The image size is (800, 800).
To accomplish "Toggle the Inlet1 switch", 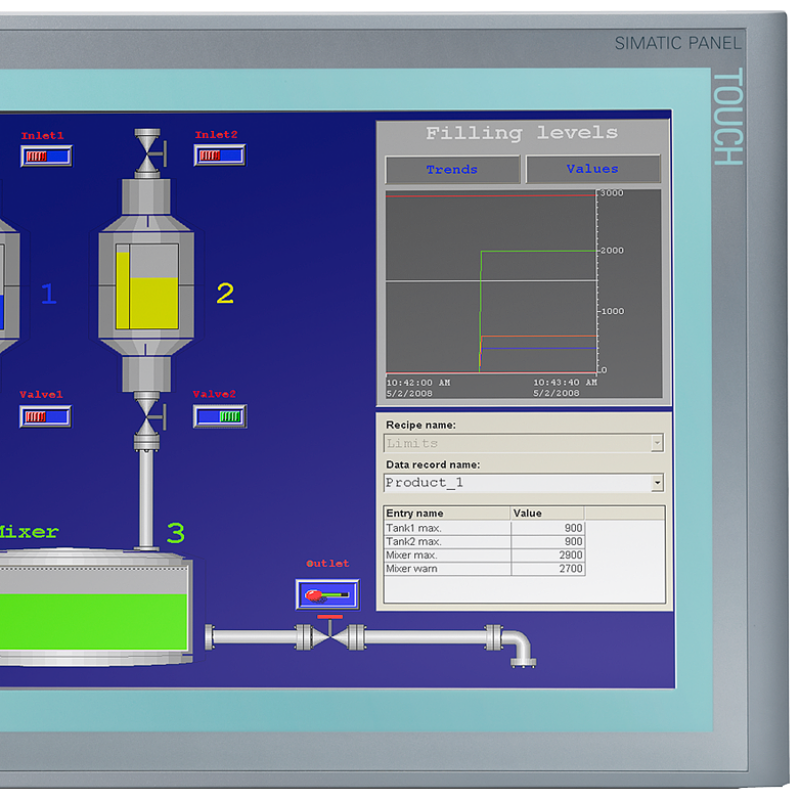I will click(46, 156).
